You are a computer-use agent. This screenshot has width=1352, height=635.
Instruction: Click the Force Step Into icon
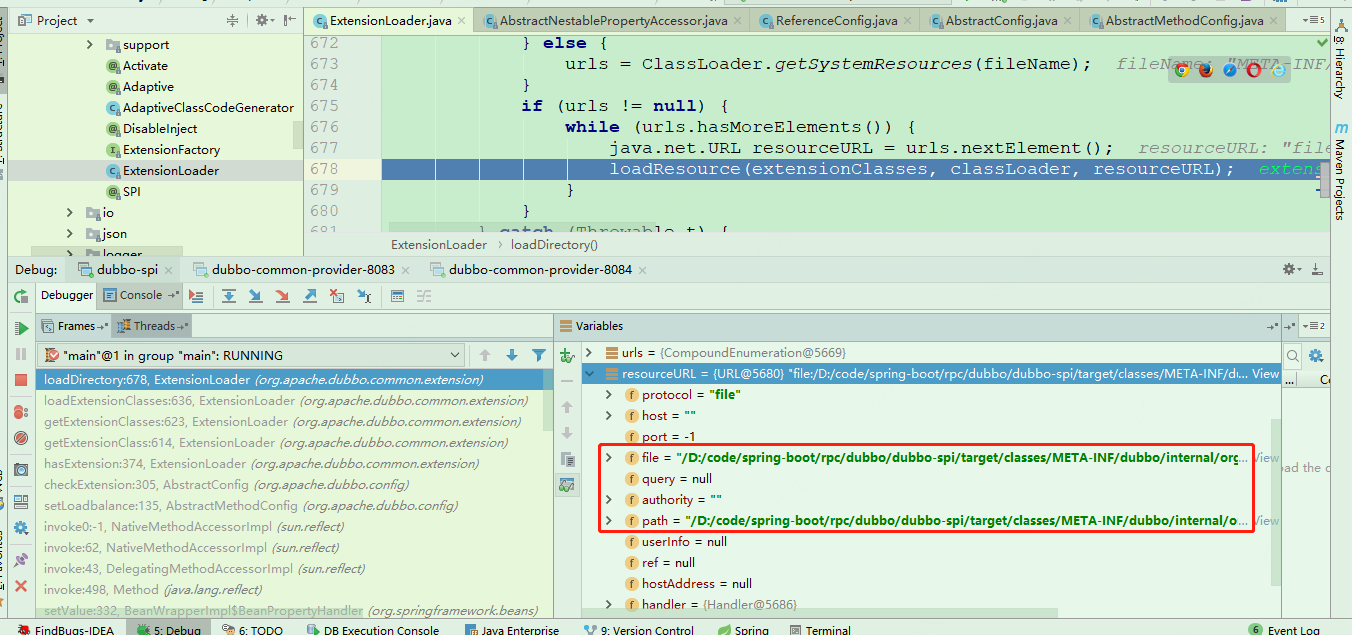(283, 296)
